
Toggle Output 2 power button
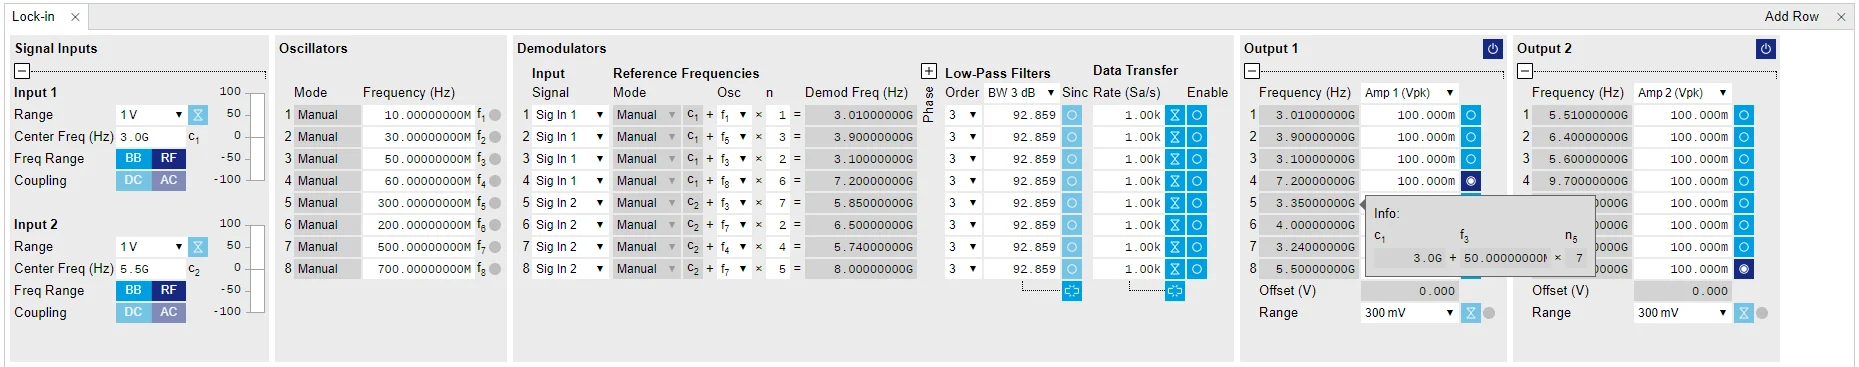point(1766,49)
